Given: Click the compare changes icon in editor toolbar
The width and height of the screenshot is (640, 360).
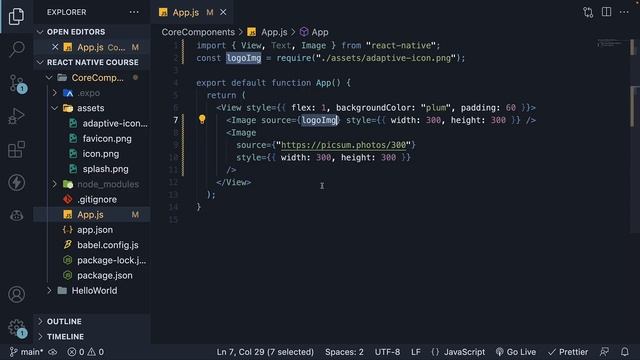Looking at the screenshot, I should point(588,12).
